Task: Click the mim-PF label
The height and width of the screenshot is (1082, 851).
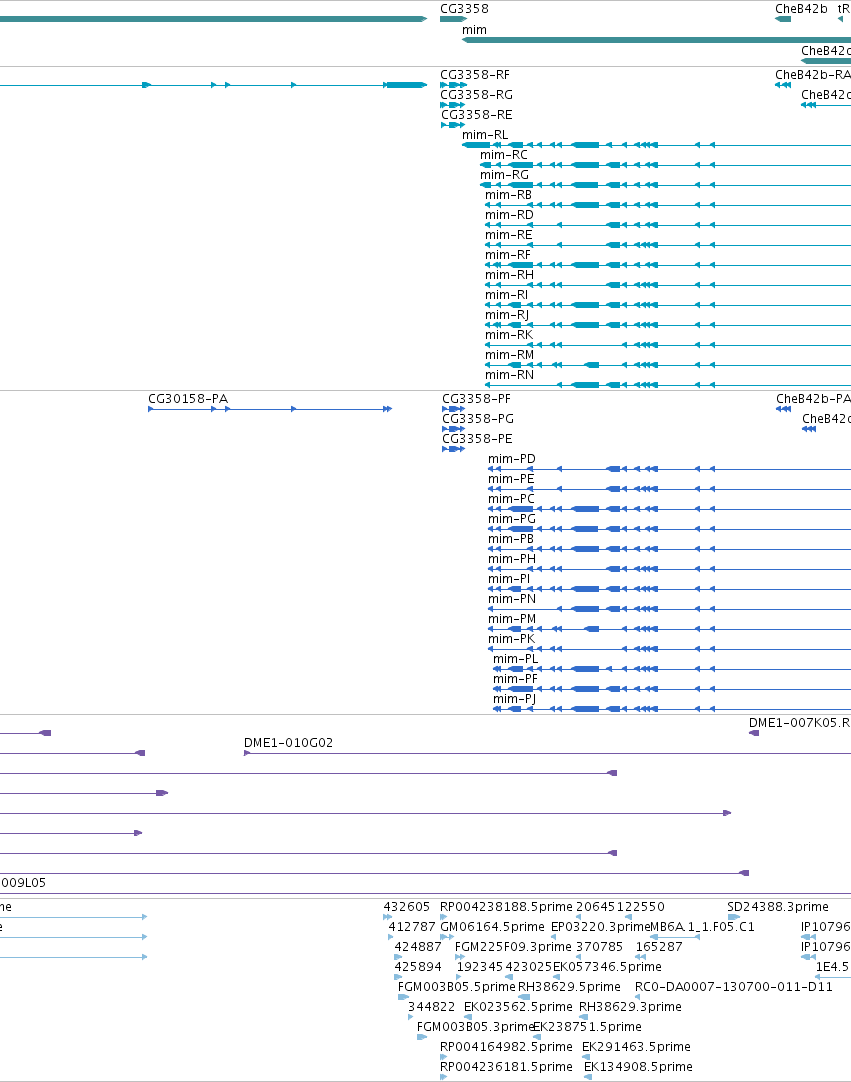Action: 515,679
